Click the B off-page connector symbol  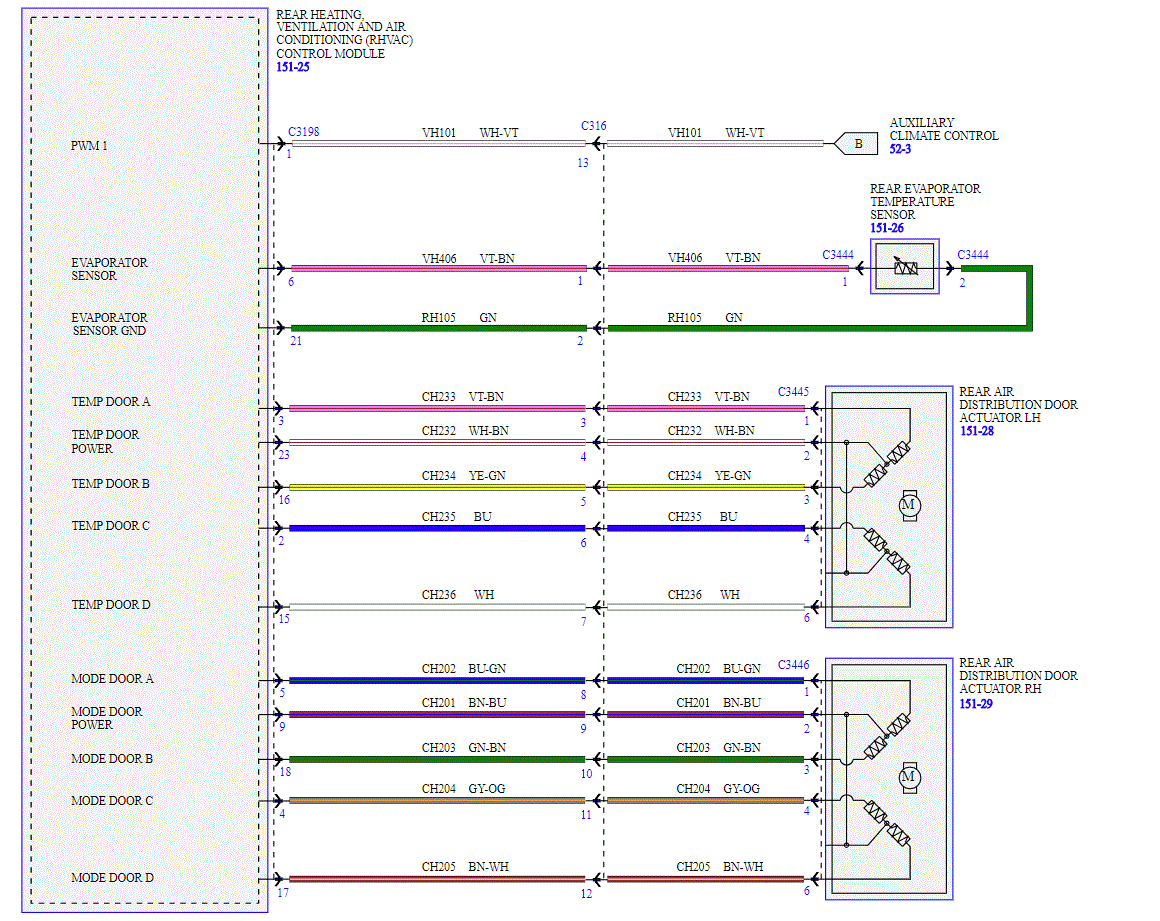pyautogui.click(x=855, y=144)
